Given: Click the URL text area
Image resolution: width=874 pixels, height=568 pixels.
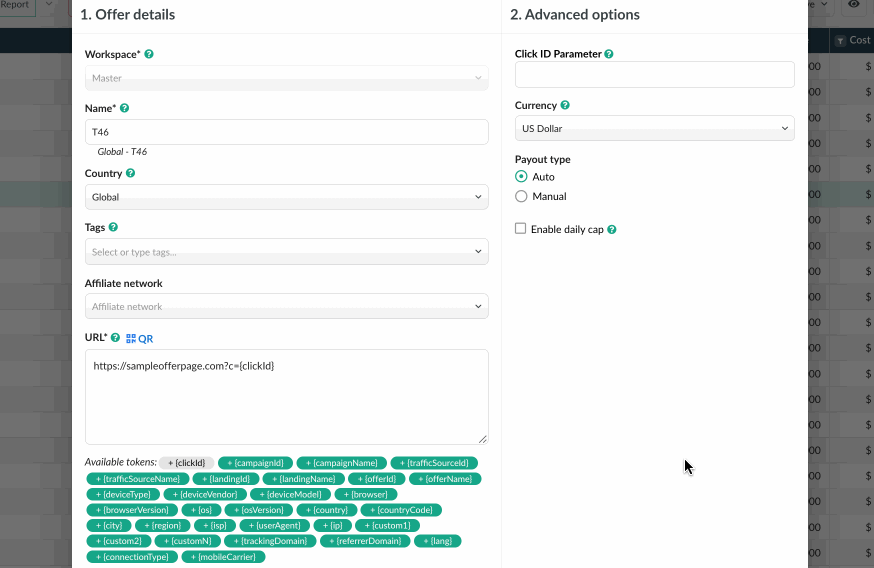Looking at the screenshot, I should tap(287, 397).
